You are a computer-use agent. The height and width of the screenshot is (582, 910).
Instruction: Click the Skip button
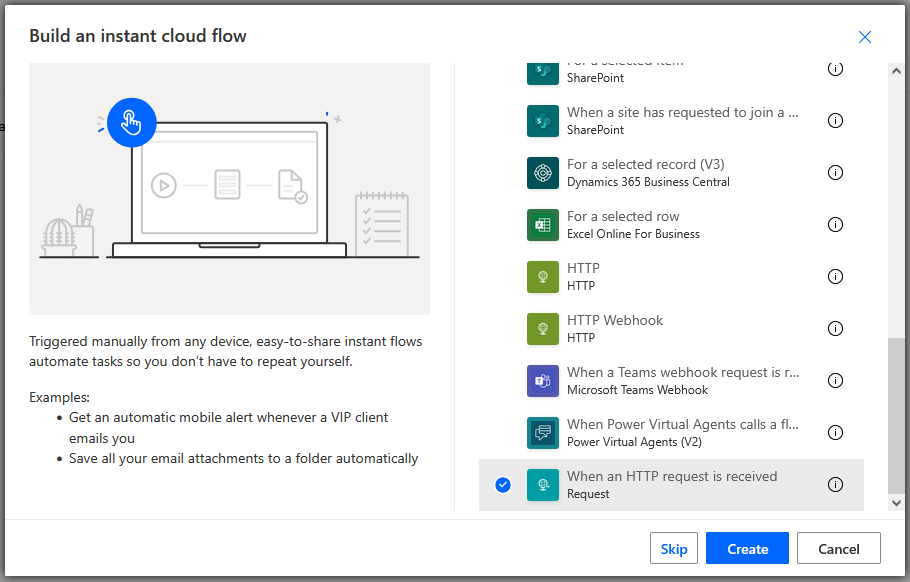click(x=674, y=548)
